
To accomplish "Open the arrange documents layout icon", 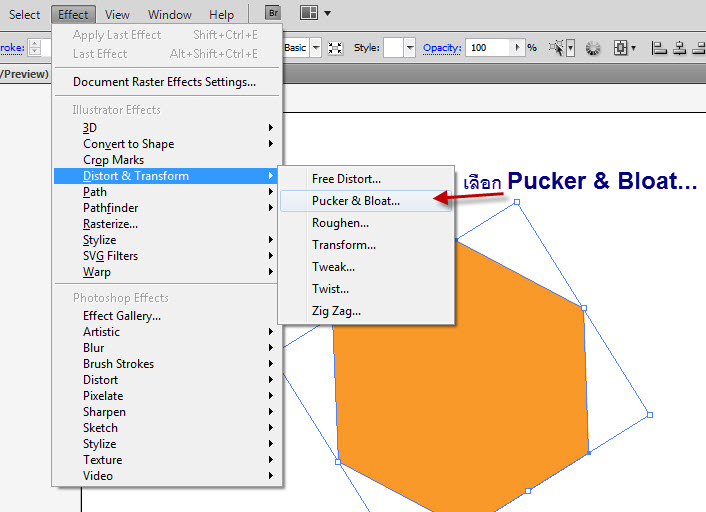I will tap(308, 13).
